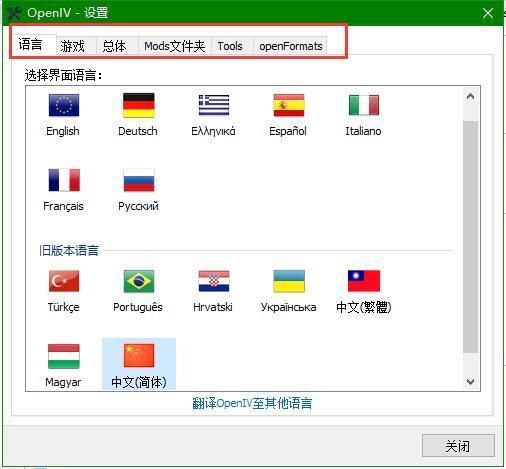Select the Español Spanish flag

pyautogui.click(x=289, y=105)
